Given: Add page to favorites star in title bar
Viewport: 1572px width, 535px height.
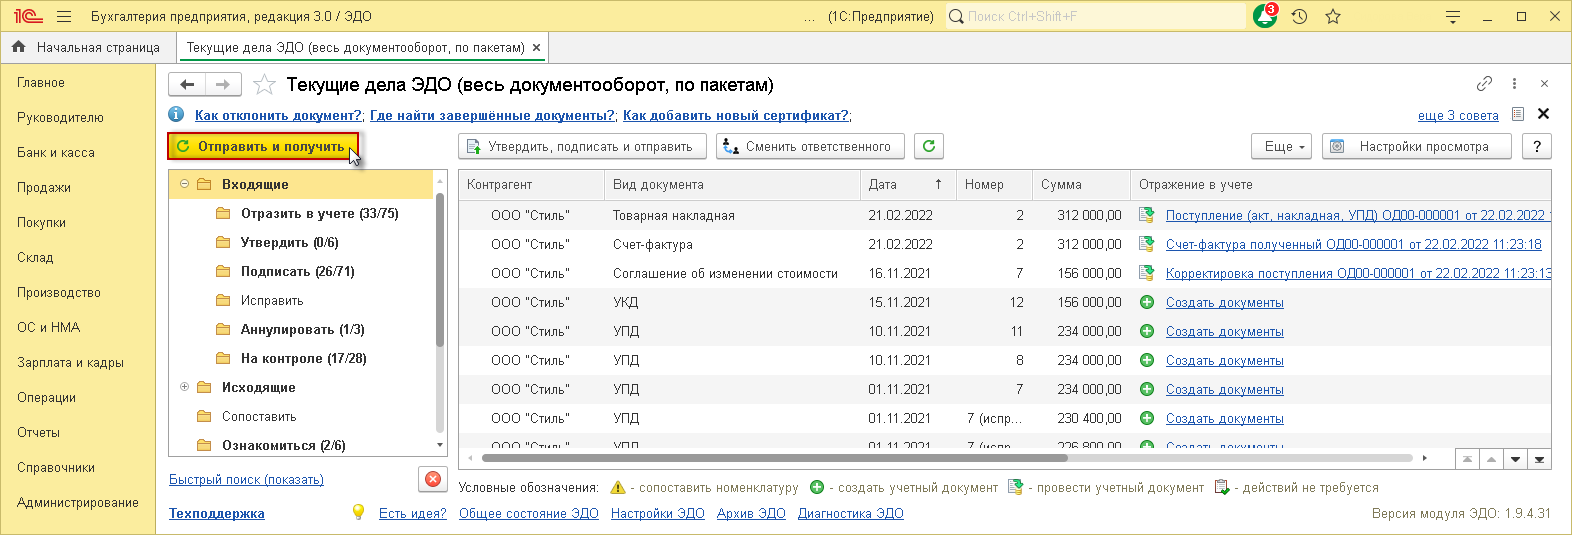Looking at the screenshot, I should tap(1332, 17).
